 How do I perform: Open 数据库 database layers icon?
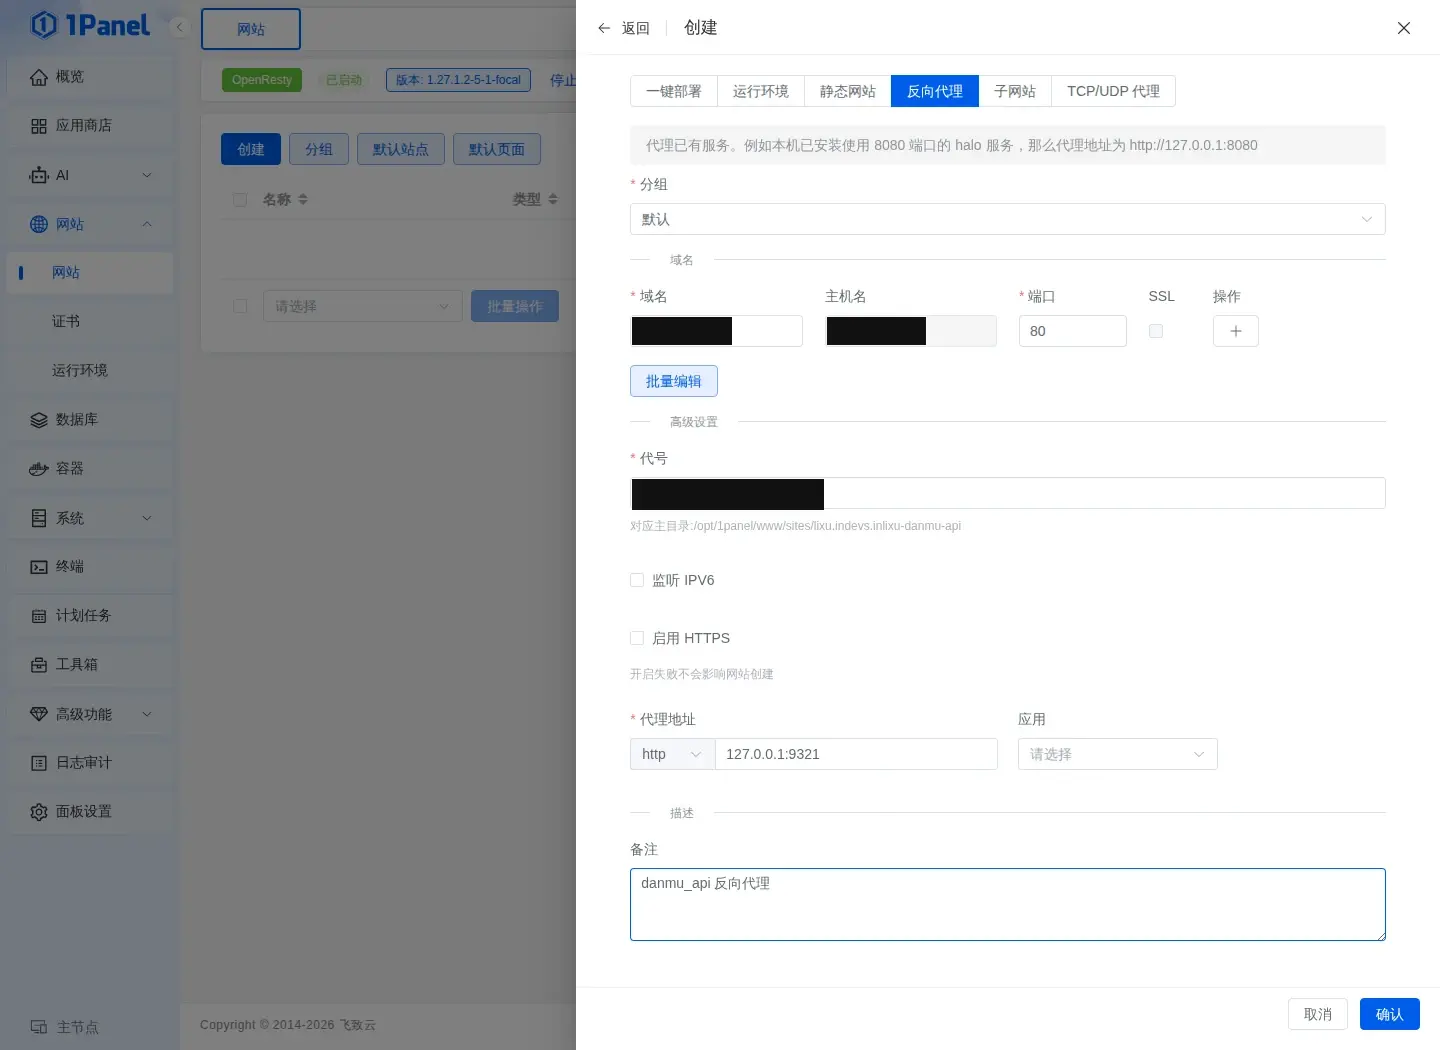[39, 420]
